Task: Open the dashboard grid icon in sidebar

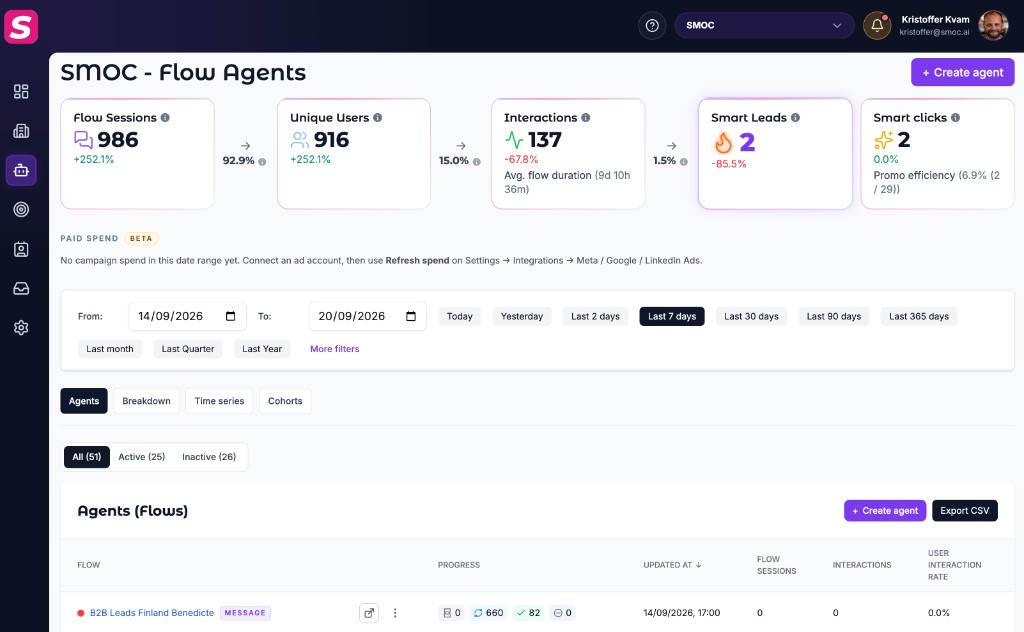Action: click(21, 91)
